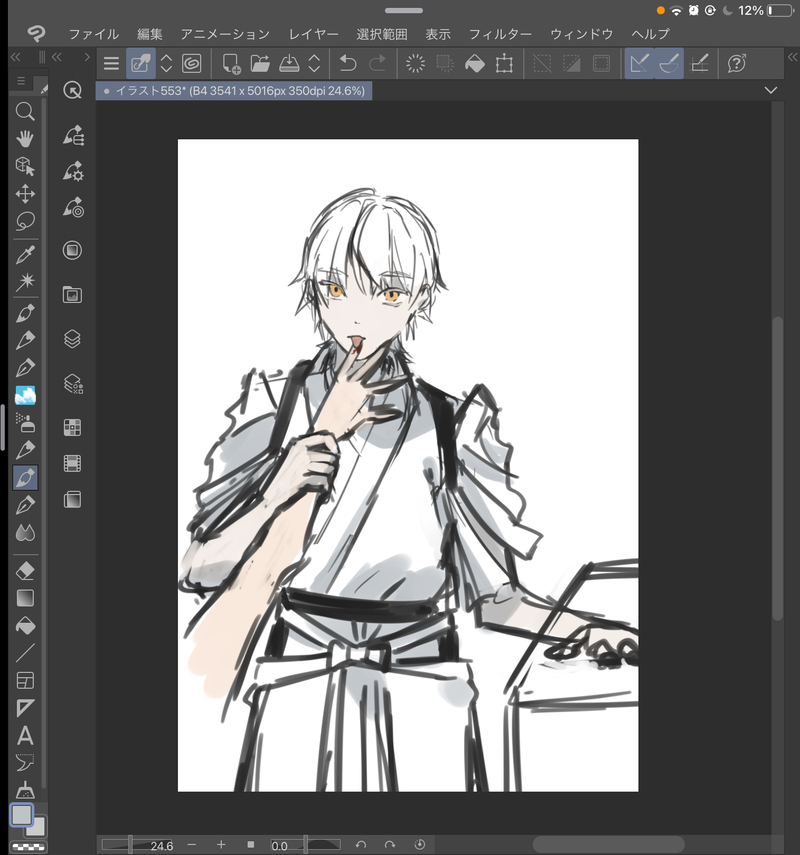Image resolution: width=800 pixels, height=855 pixels.
Task: Open the Color Wheel palette
Action: (72, 250)
